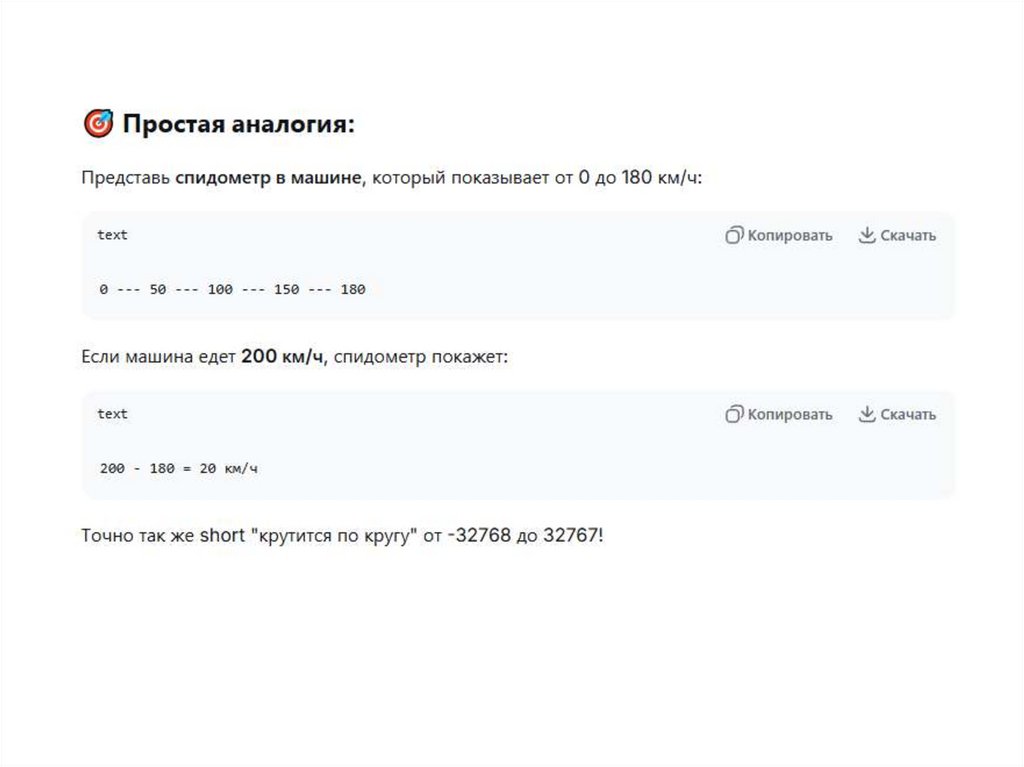This screenshot has height=767, width=1024.
Task: Click the target emoji beside the heading
Action: 97,124
